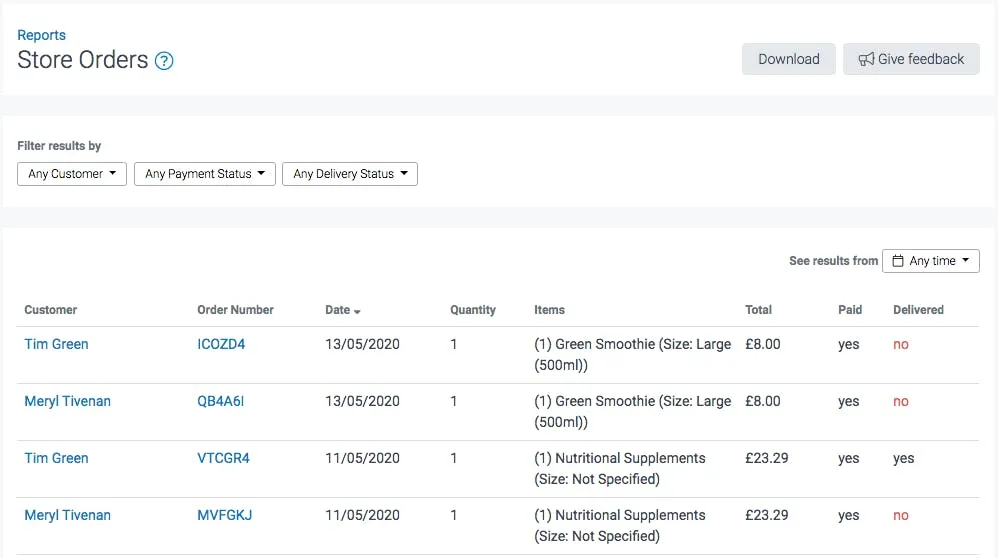Click delivered status 'no' for order ICOZD4
Image resolution: width=998 pixels, height=558 pixels.
[901, 344]
